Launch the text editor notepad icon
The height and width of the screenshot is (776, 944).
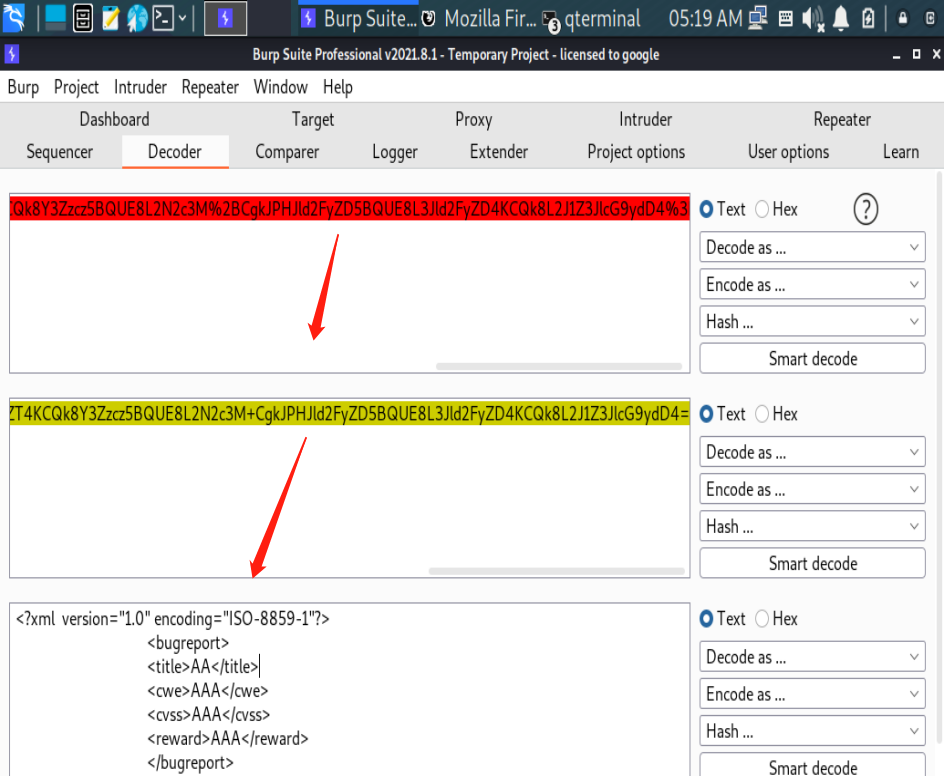pyautogui.click(x=110, y=18)
